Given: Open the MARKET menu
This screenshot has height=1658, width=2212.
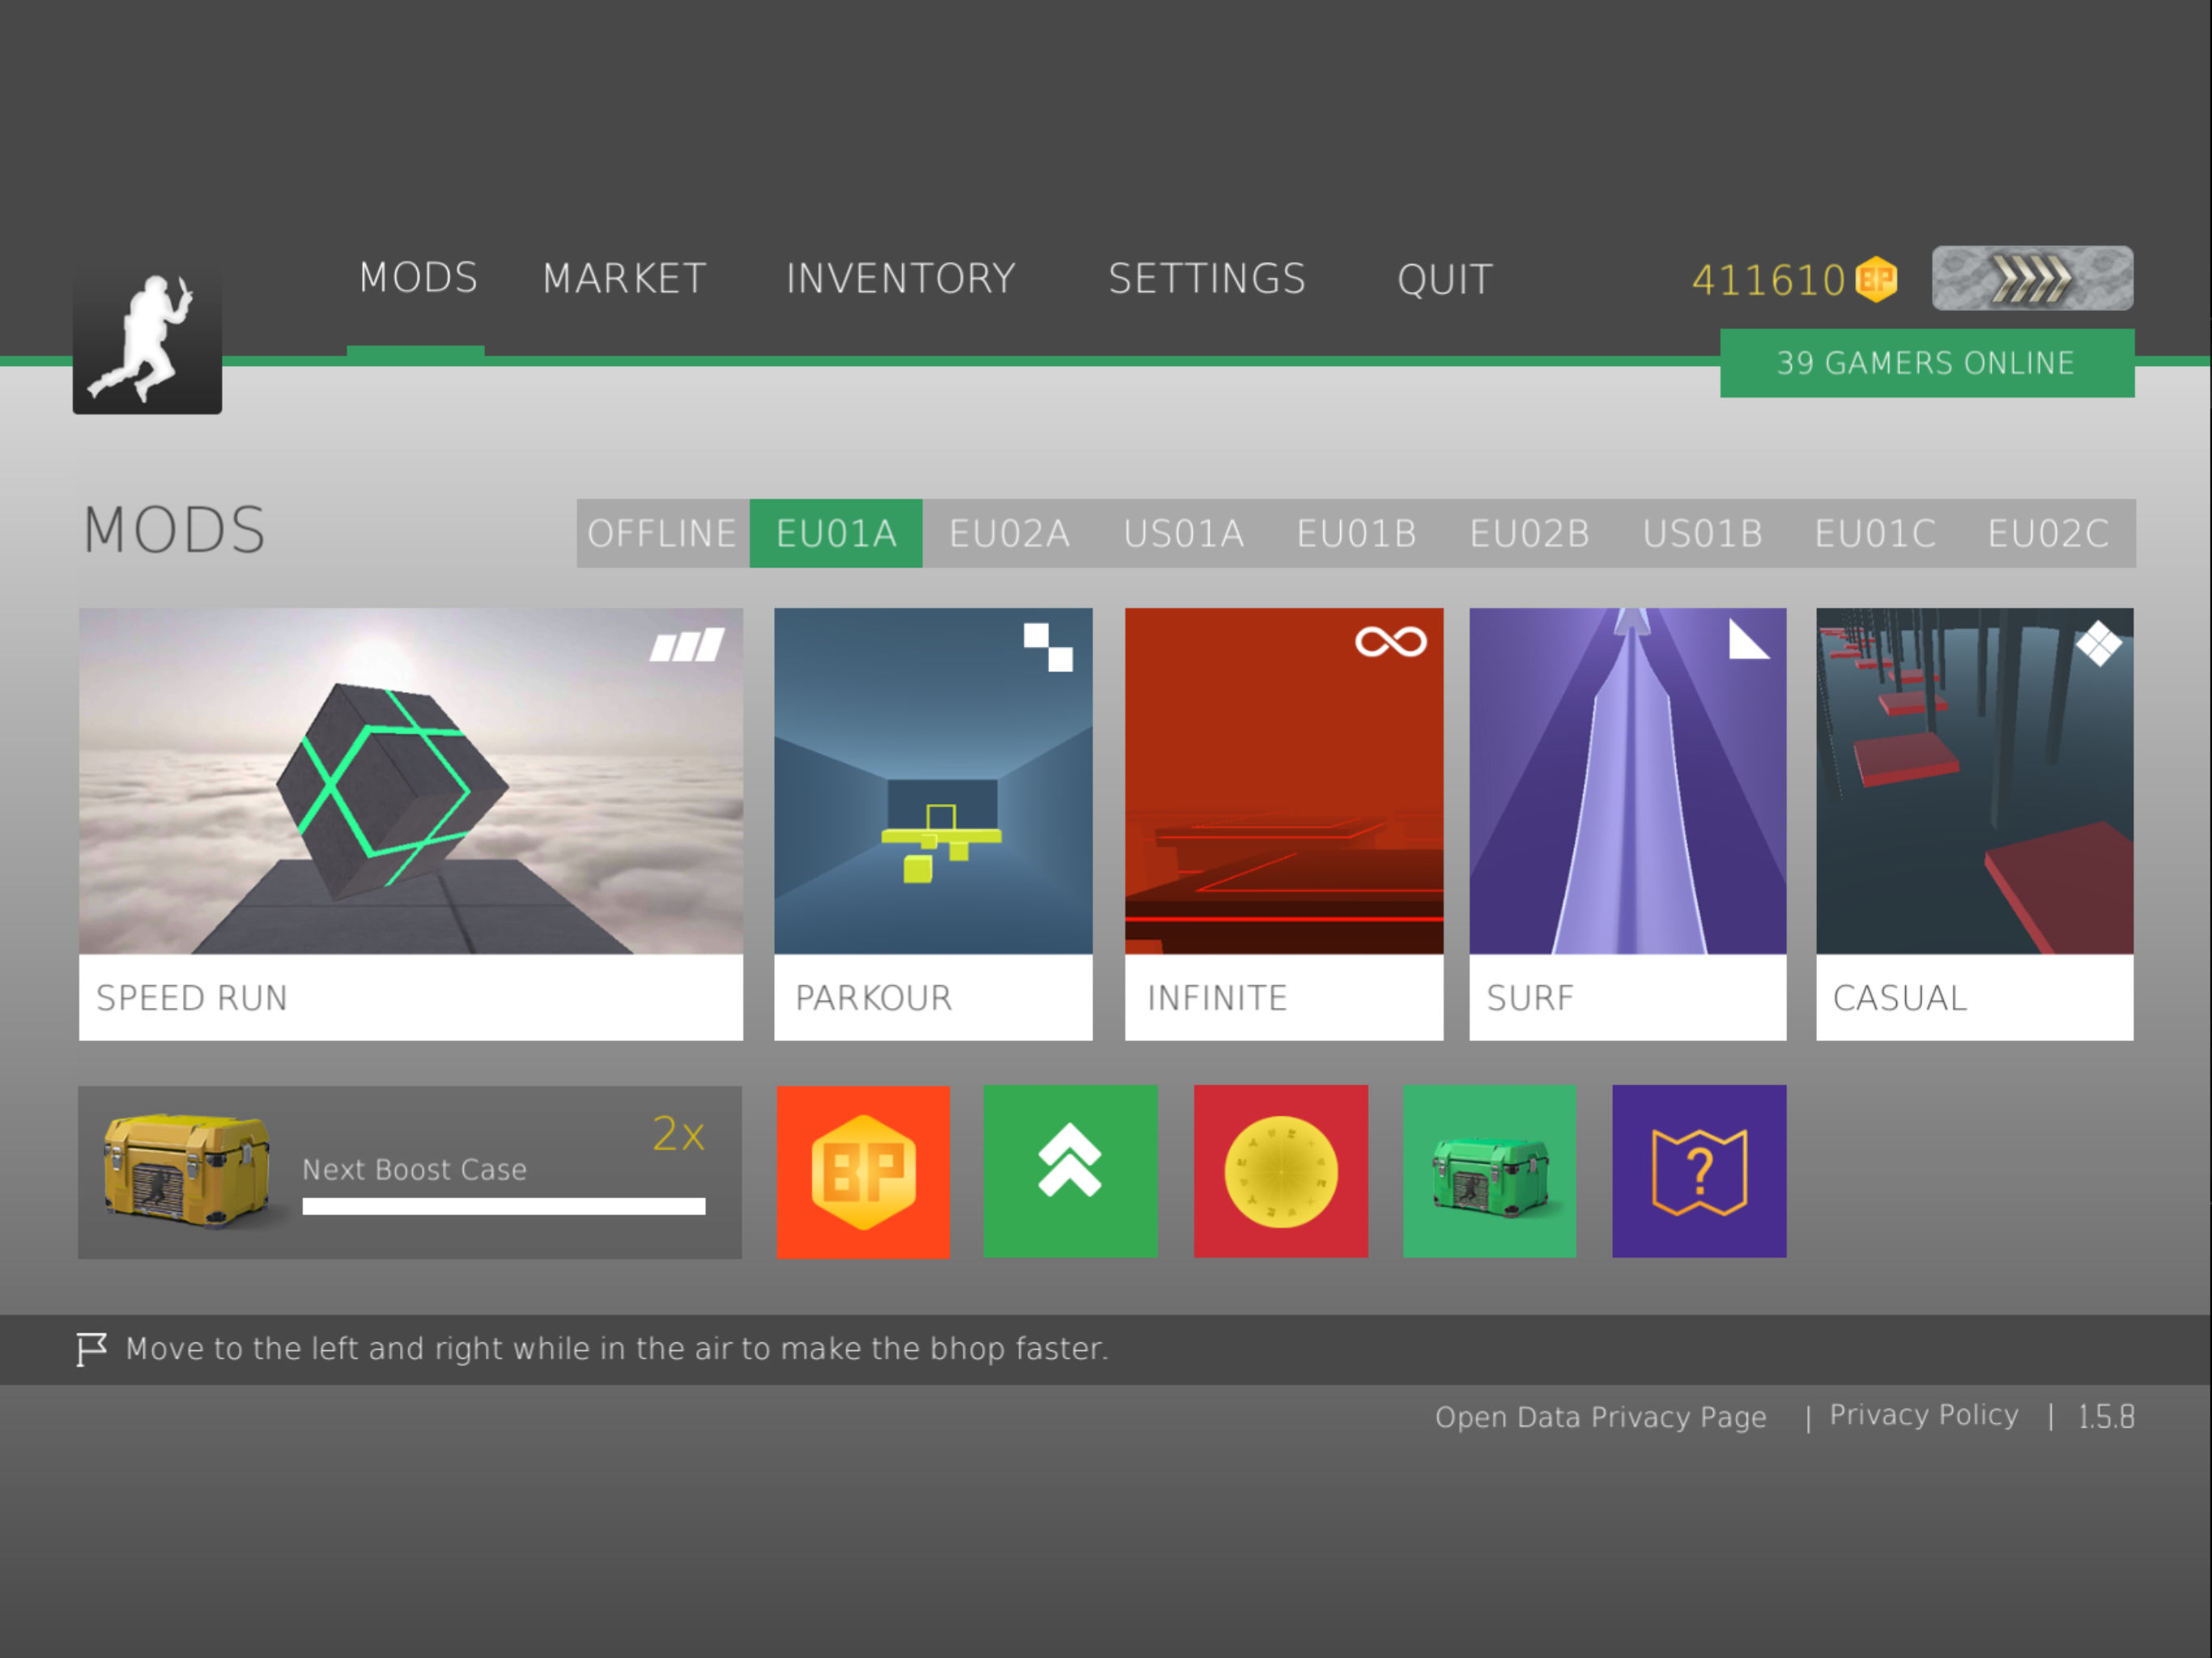Looking at the screenshot, I should click(624, 278).
